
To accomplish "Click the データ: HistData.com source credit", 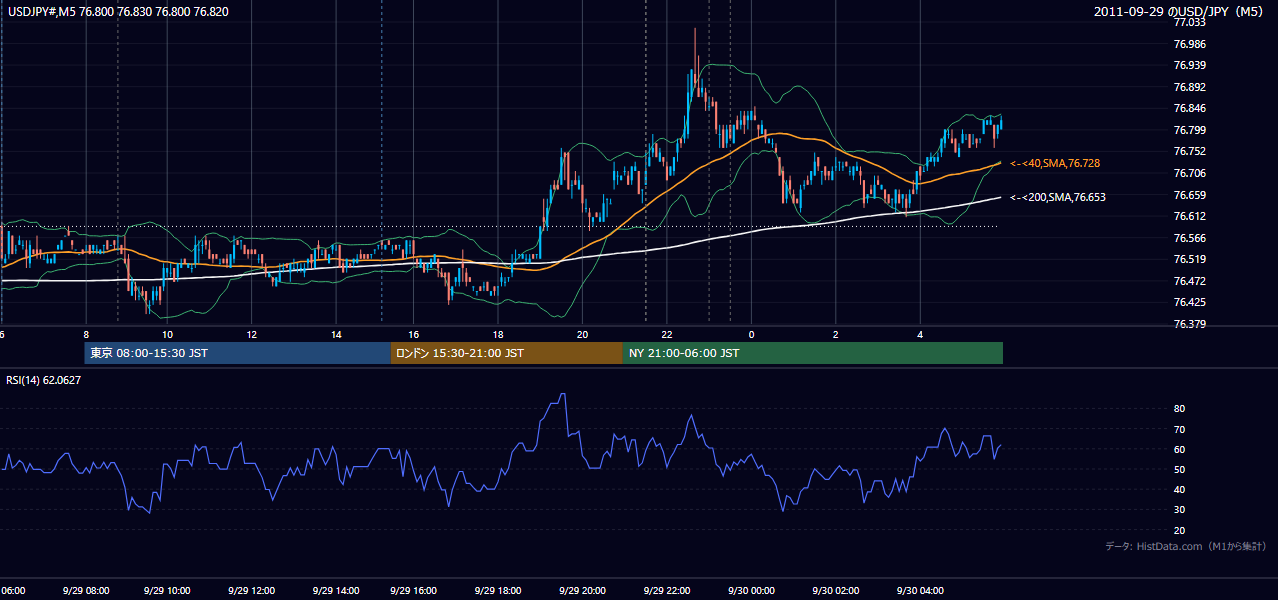I will tap(1186, 546).
